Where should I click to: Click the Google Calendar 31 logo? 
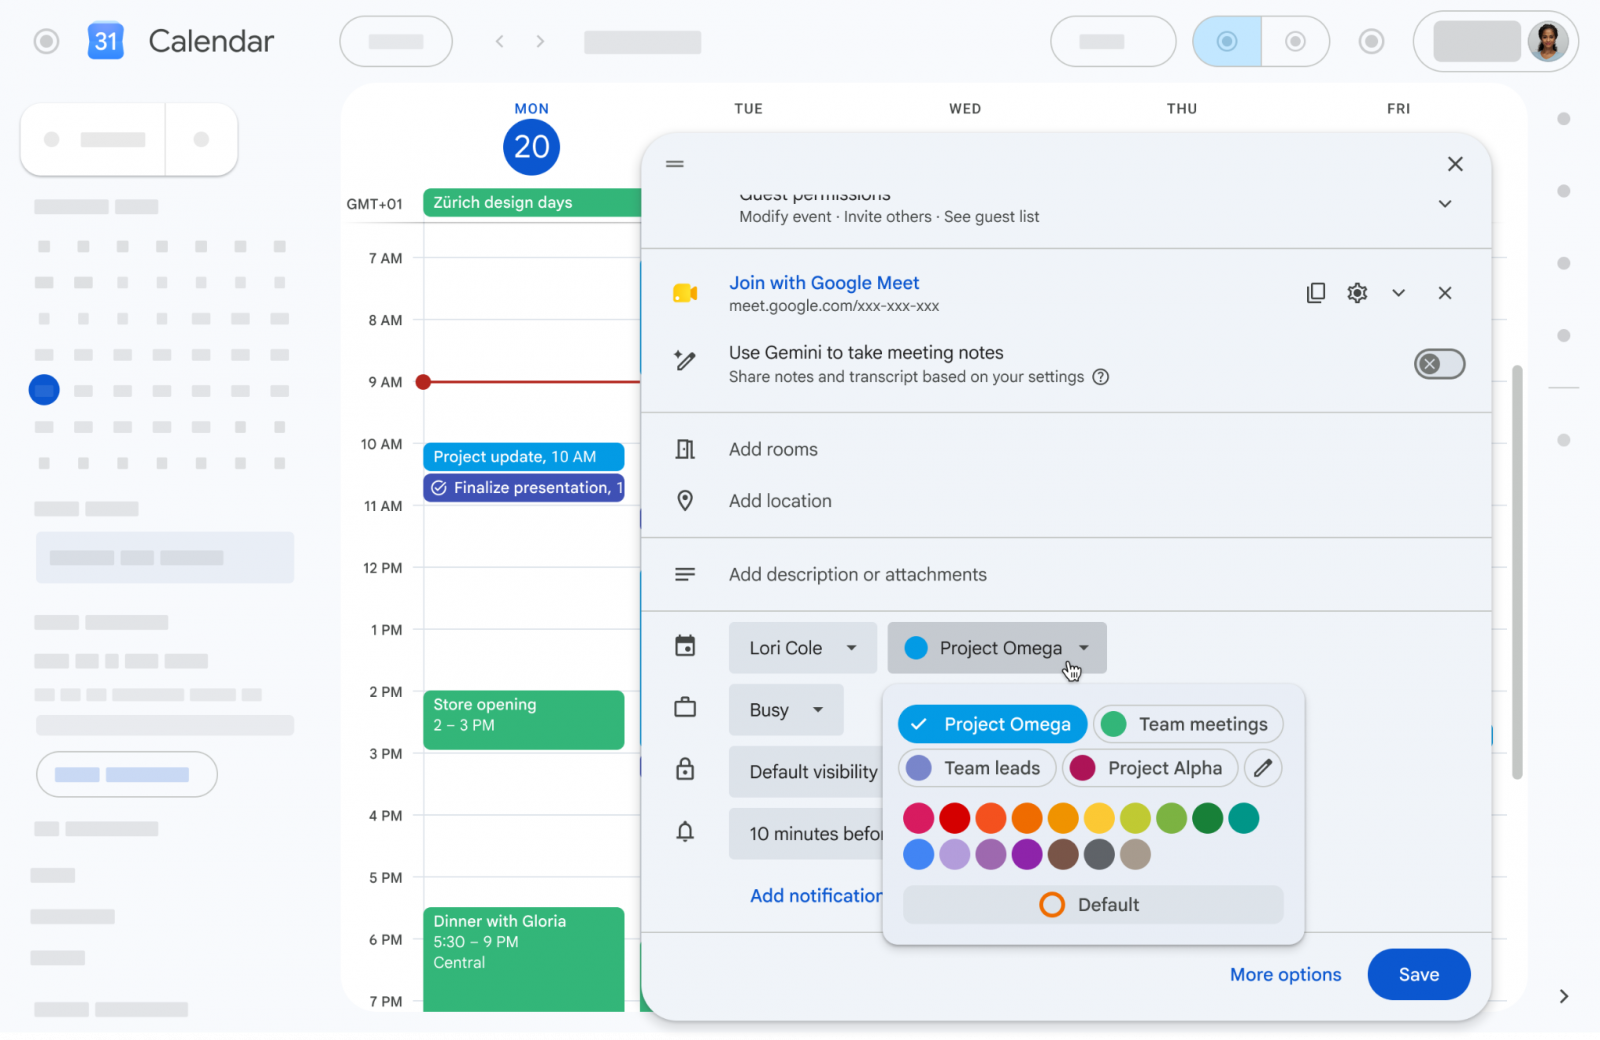pyautogui.click(x=106, y=41)
